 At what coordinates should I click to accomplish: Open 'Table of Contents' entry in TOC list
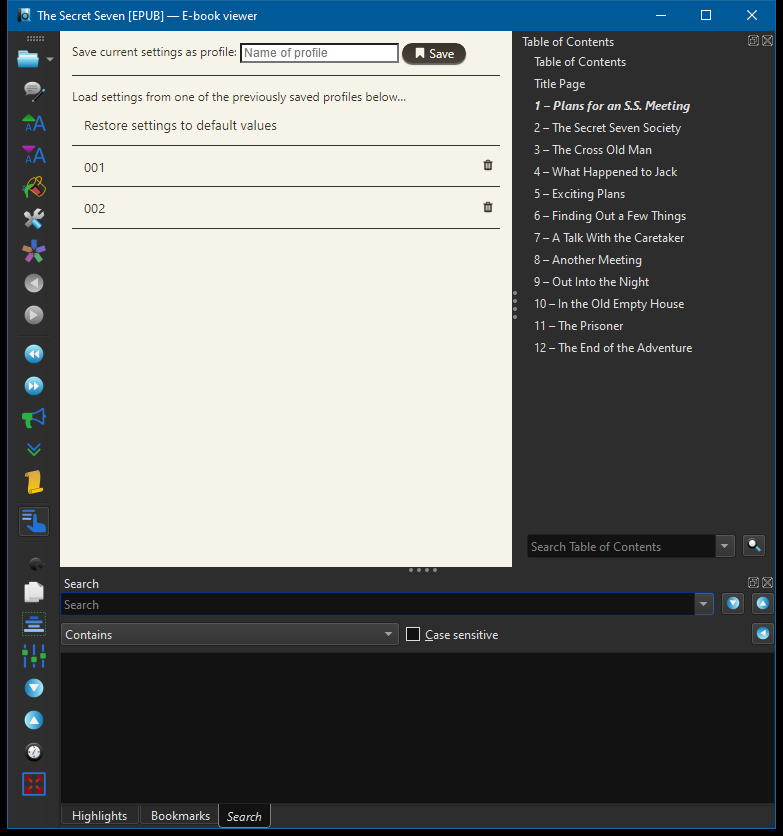coord(580,62)
